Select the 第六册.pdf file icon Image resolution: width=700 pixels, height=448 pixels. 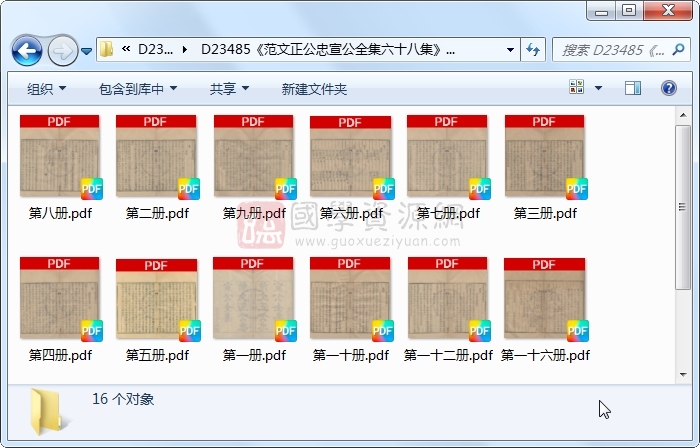point(351,157)
